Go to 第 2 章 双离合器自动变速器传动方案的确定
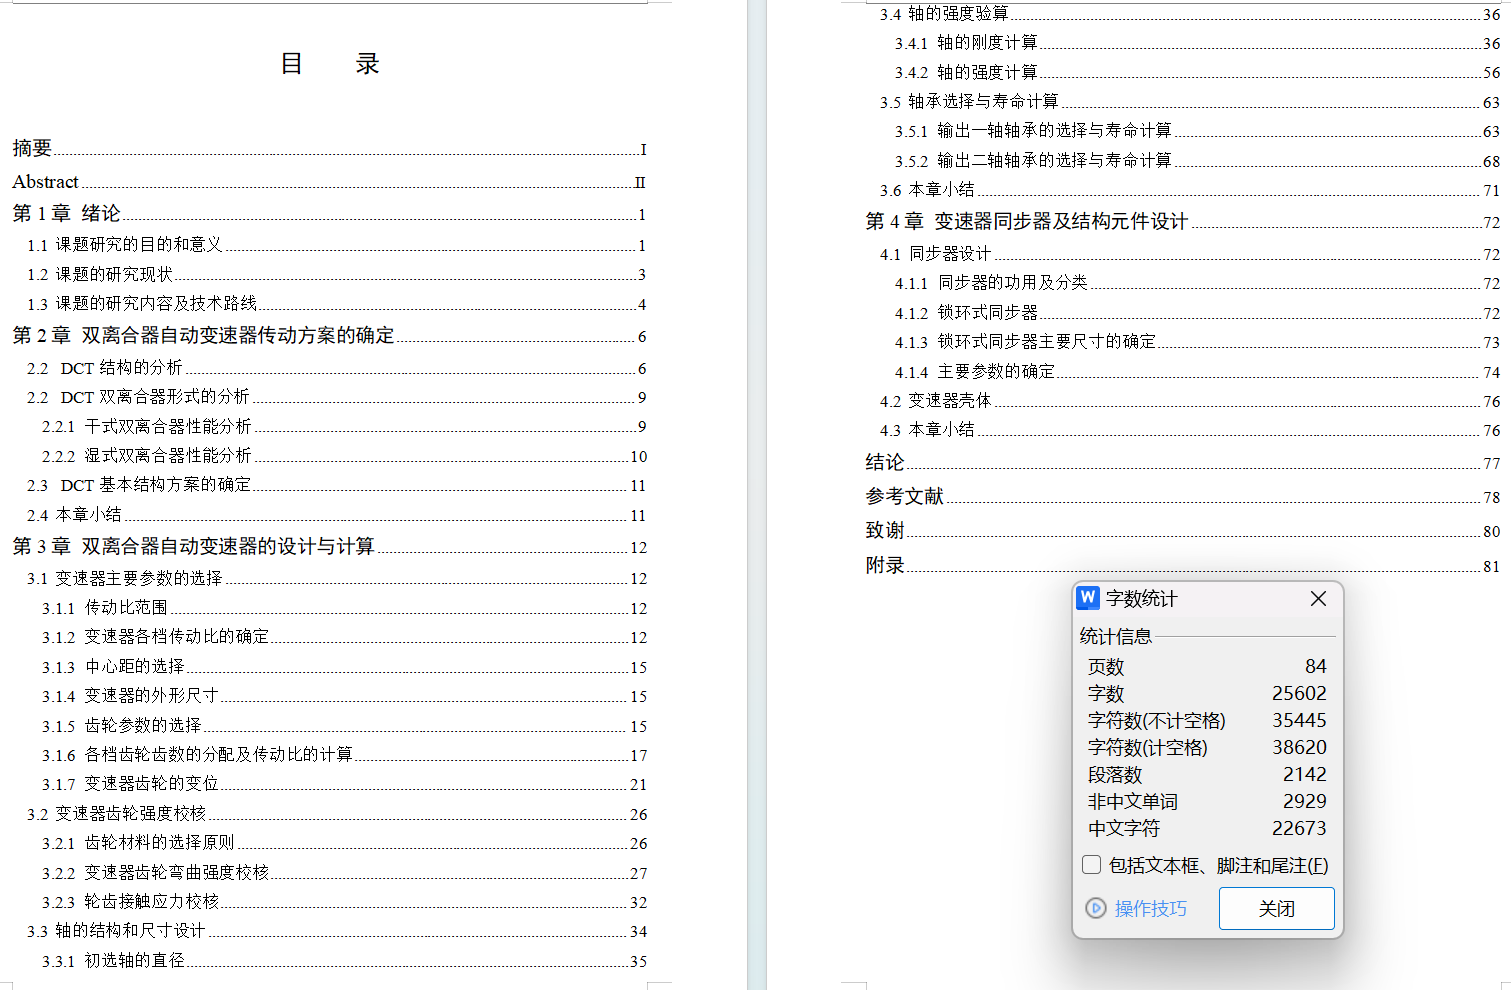 pos(329,335)
